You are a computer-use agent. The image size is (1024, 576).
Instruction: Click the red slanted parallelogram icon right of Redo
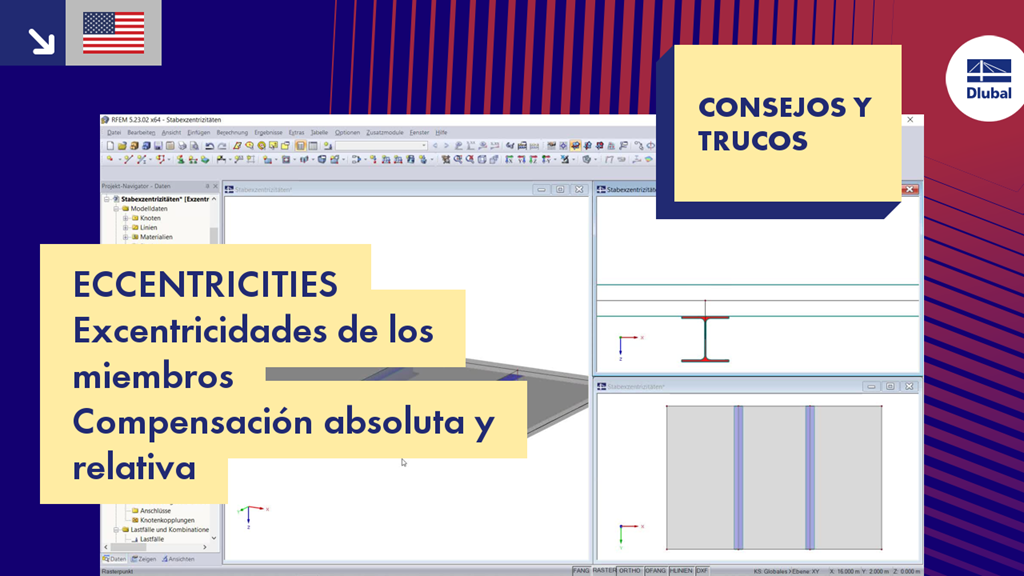tap(238, 146)
